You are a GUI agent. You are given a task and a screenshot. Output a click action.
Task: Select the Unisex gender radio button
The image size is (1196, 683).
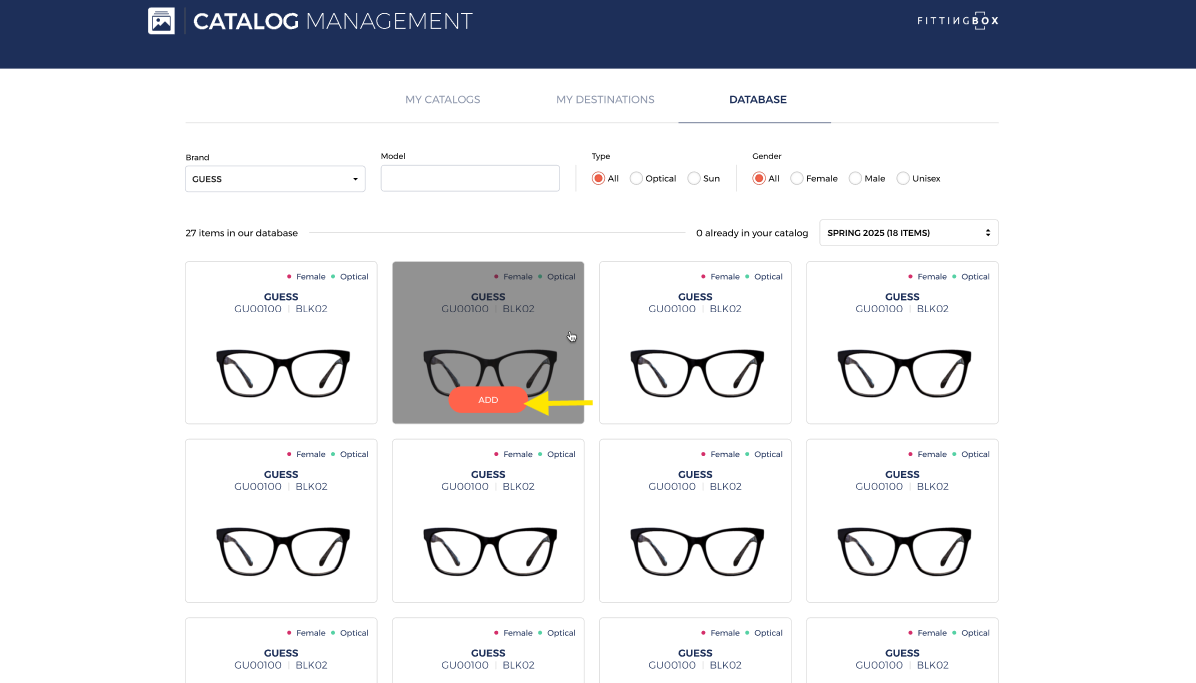[x=903, y=179]
